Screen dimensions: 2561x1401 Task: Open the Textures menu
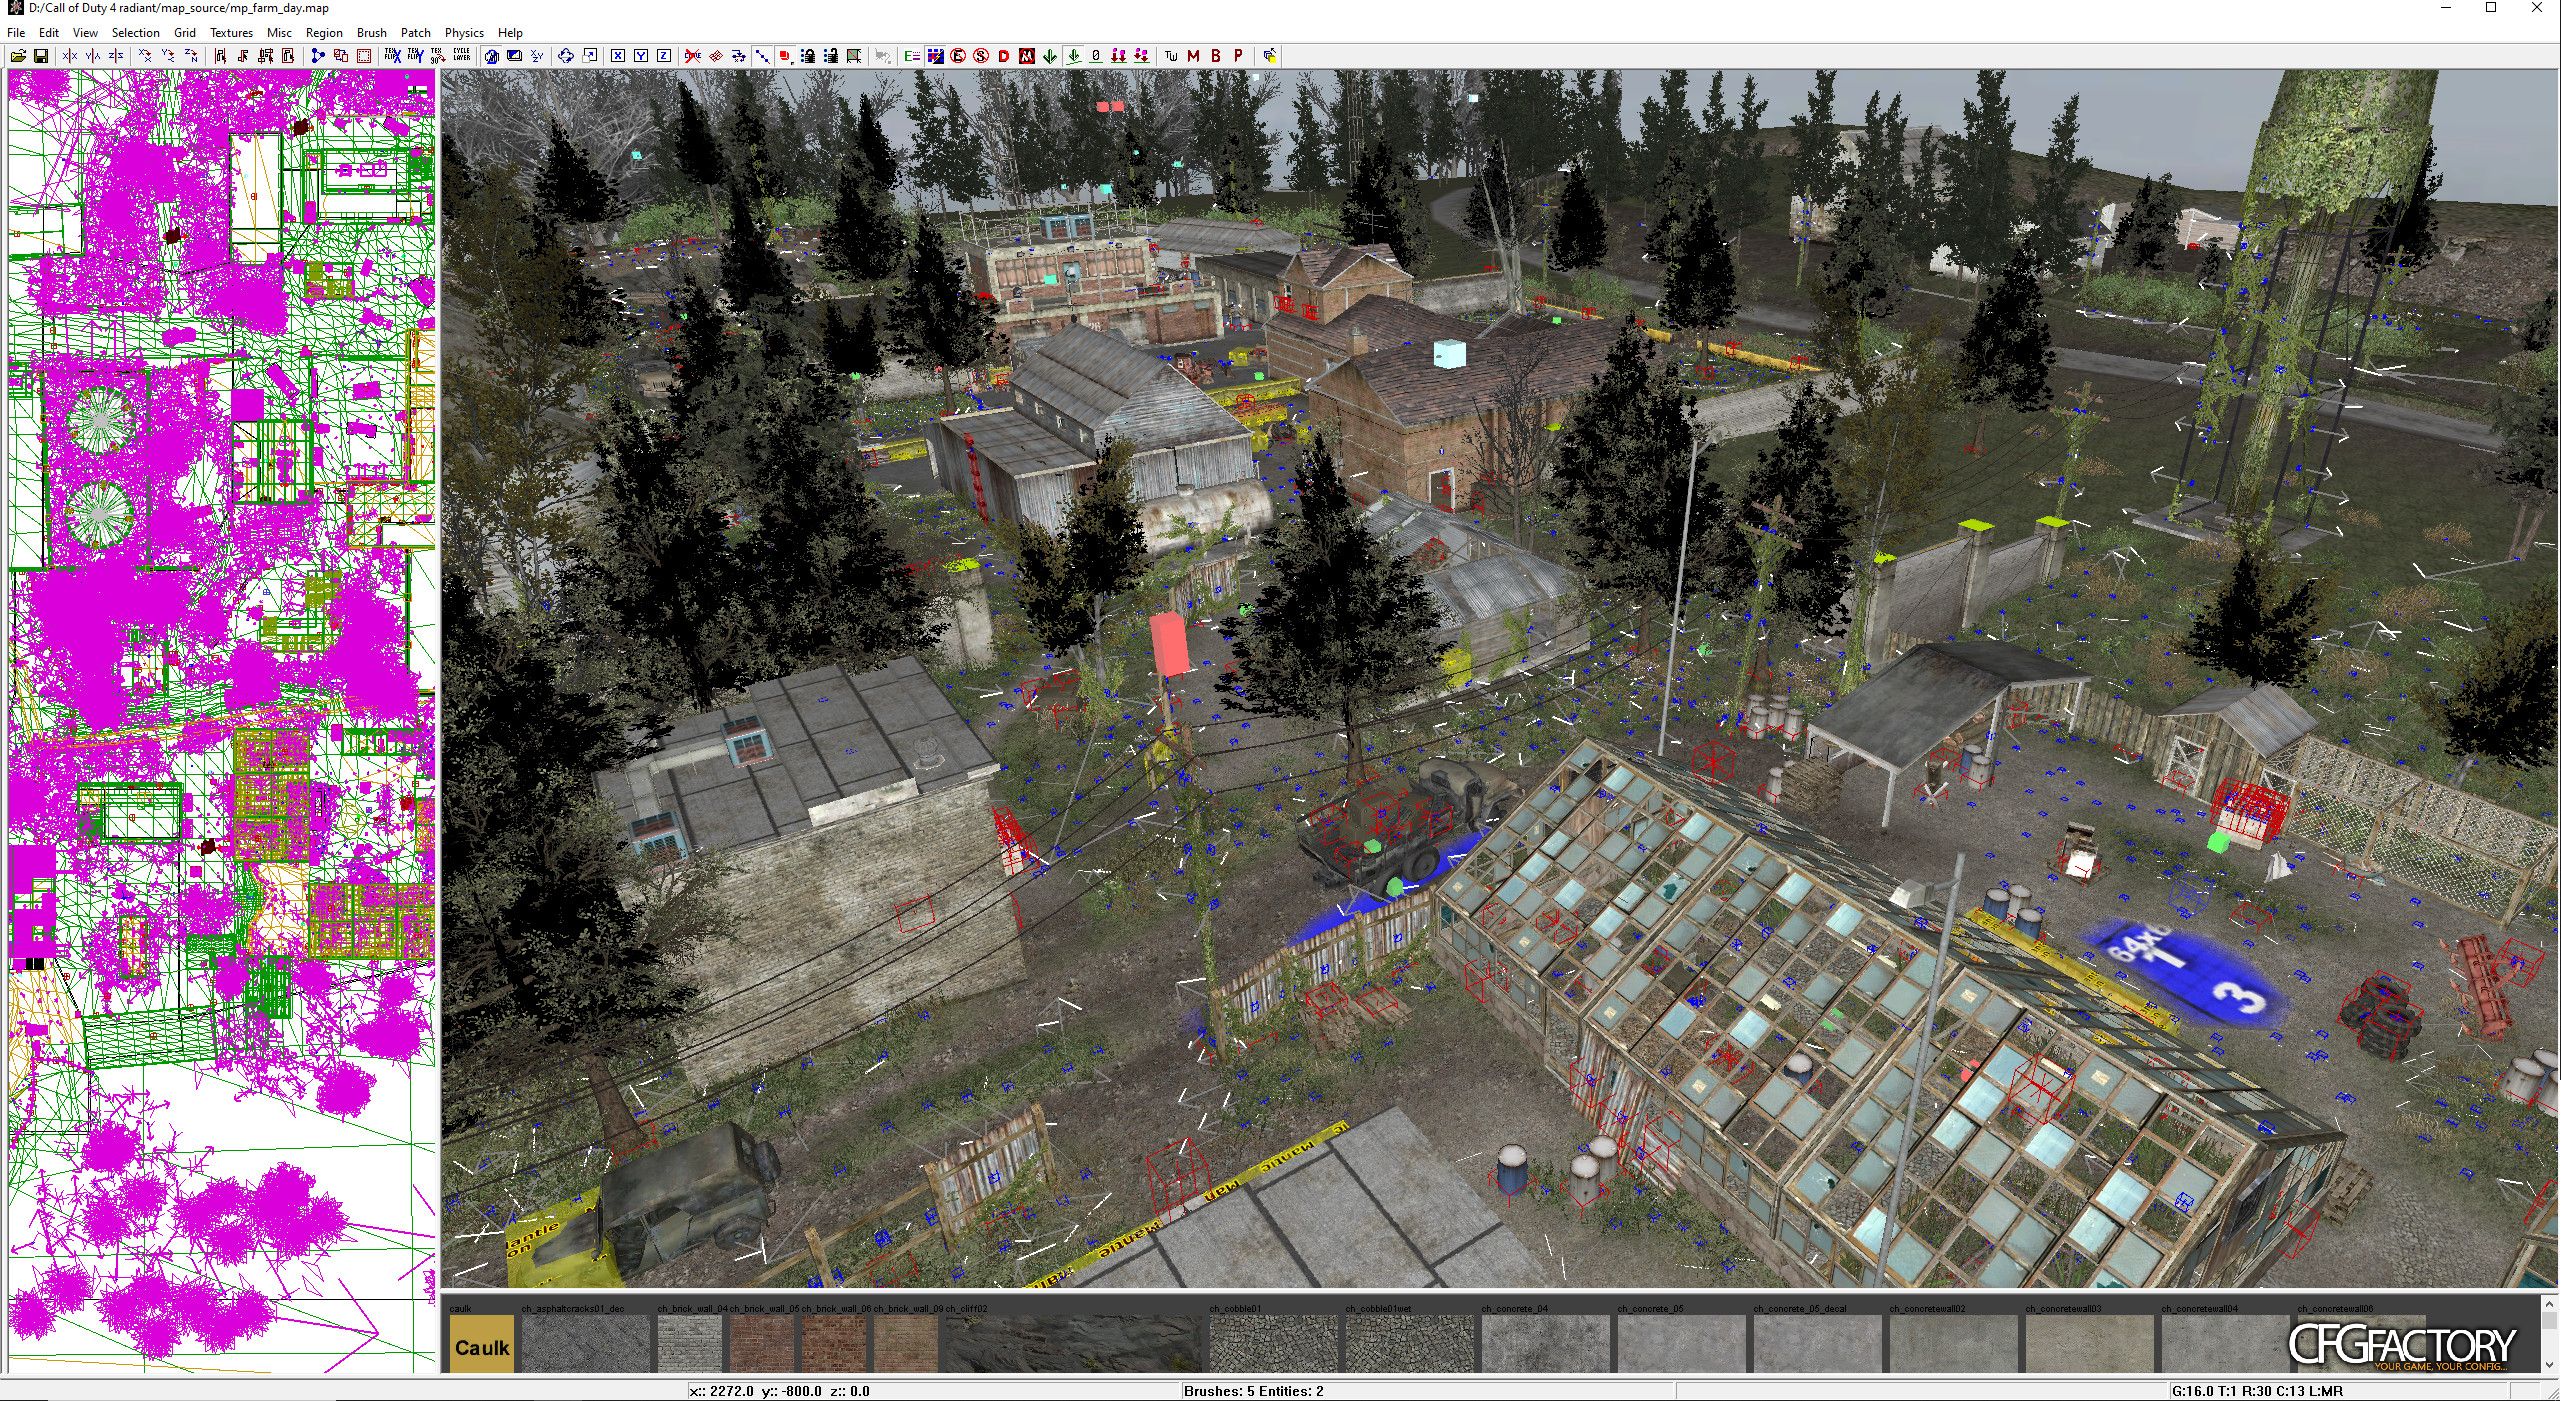(231, 33)
